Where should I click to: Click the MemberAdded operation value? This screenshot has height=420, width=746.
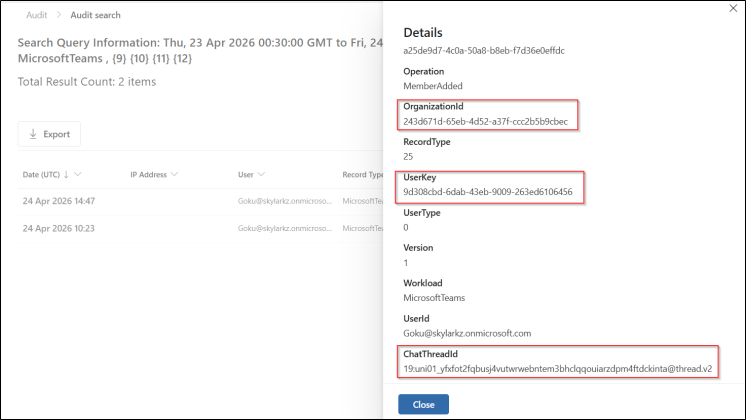pyautogui.click(x=433, y=86)
